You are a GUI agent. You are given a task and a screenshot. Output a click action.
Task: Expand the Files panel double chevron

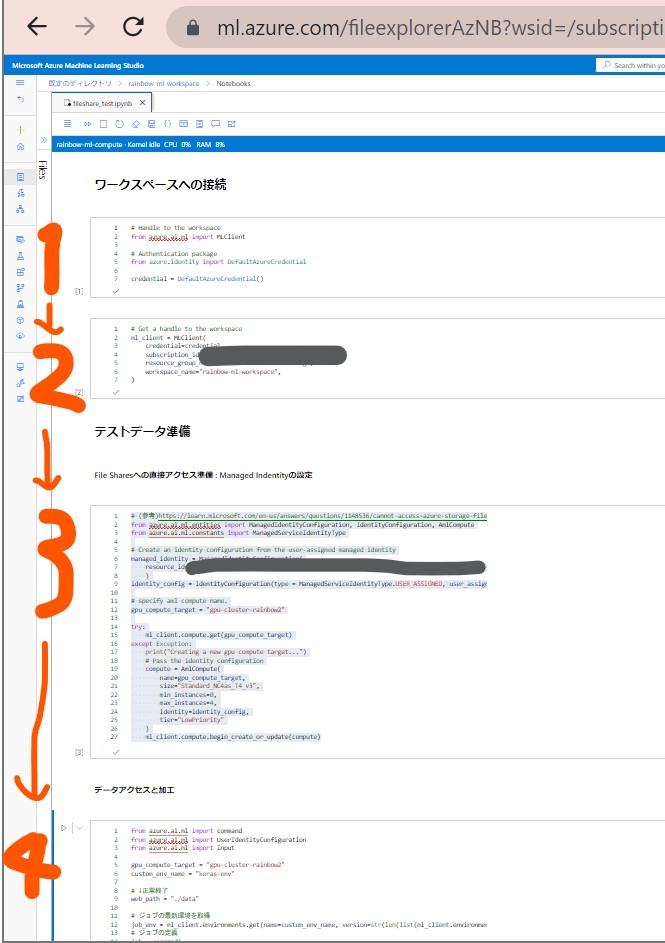[x=43, y=140]
